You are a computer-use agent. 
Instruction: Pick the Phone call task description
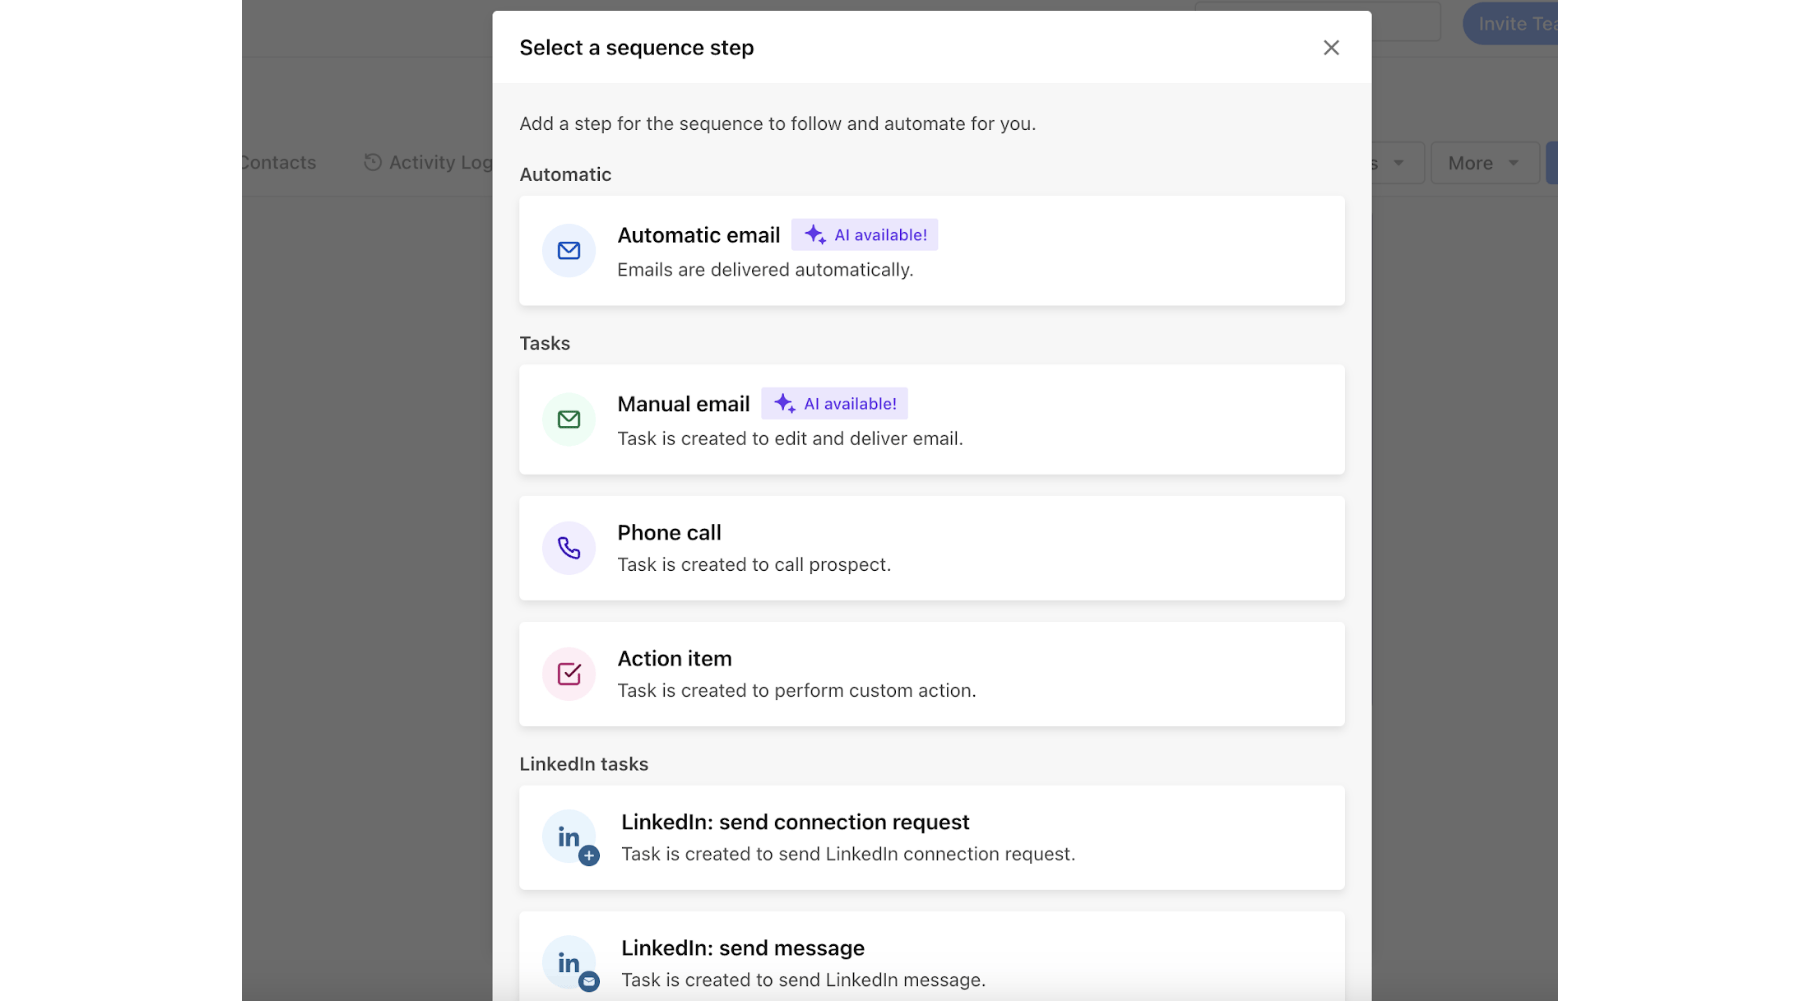click(x=753, y=565)
